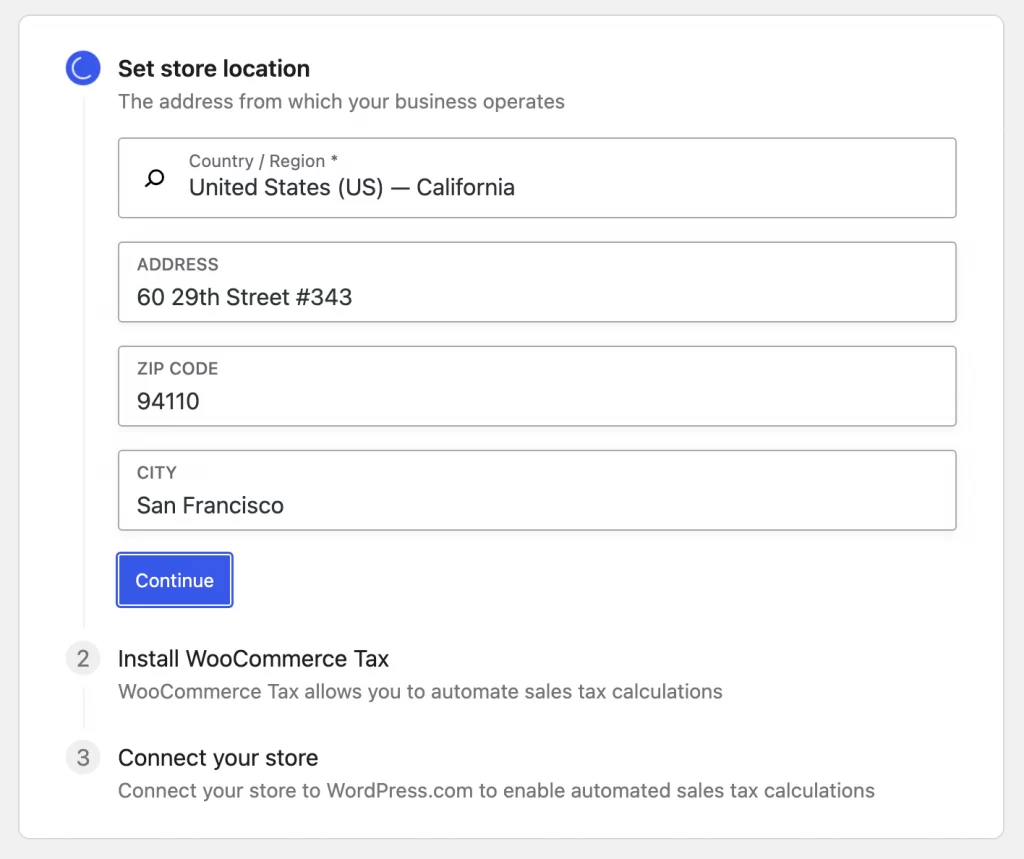Screen dimensions: 1024x859
Task: Click the automate sales tax calculations description
Action: 420,692
